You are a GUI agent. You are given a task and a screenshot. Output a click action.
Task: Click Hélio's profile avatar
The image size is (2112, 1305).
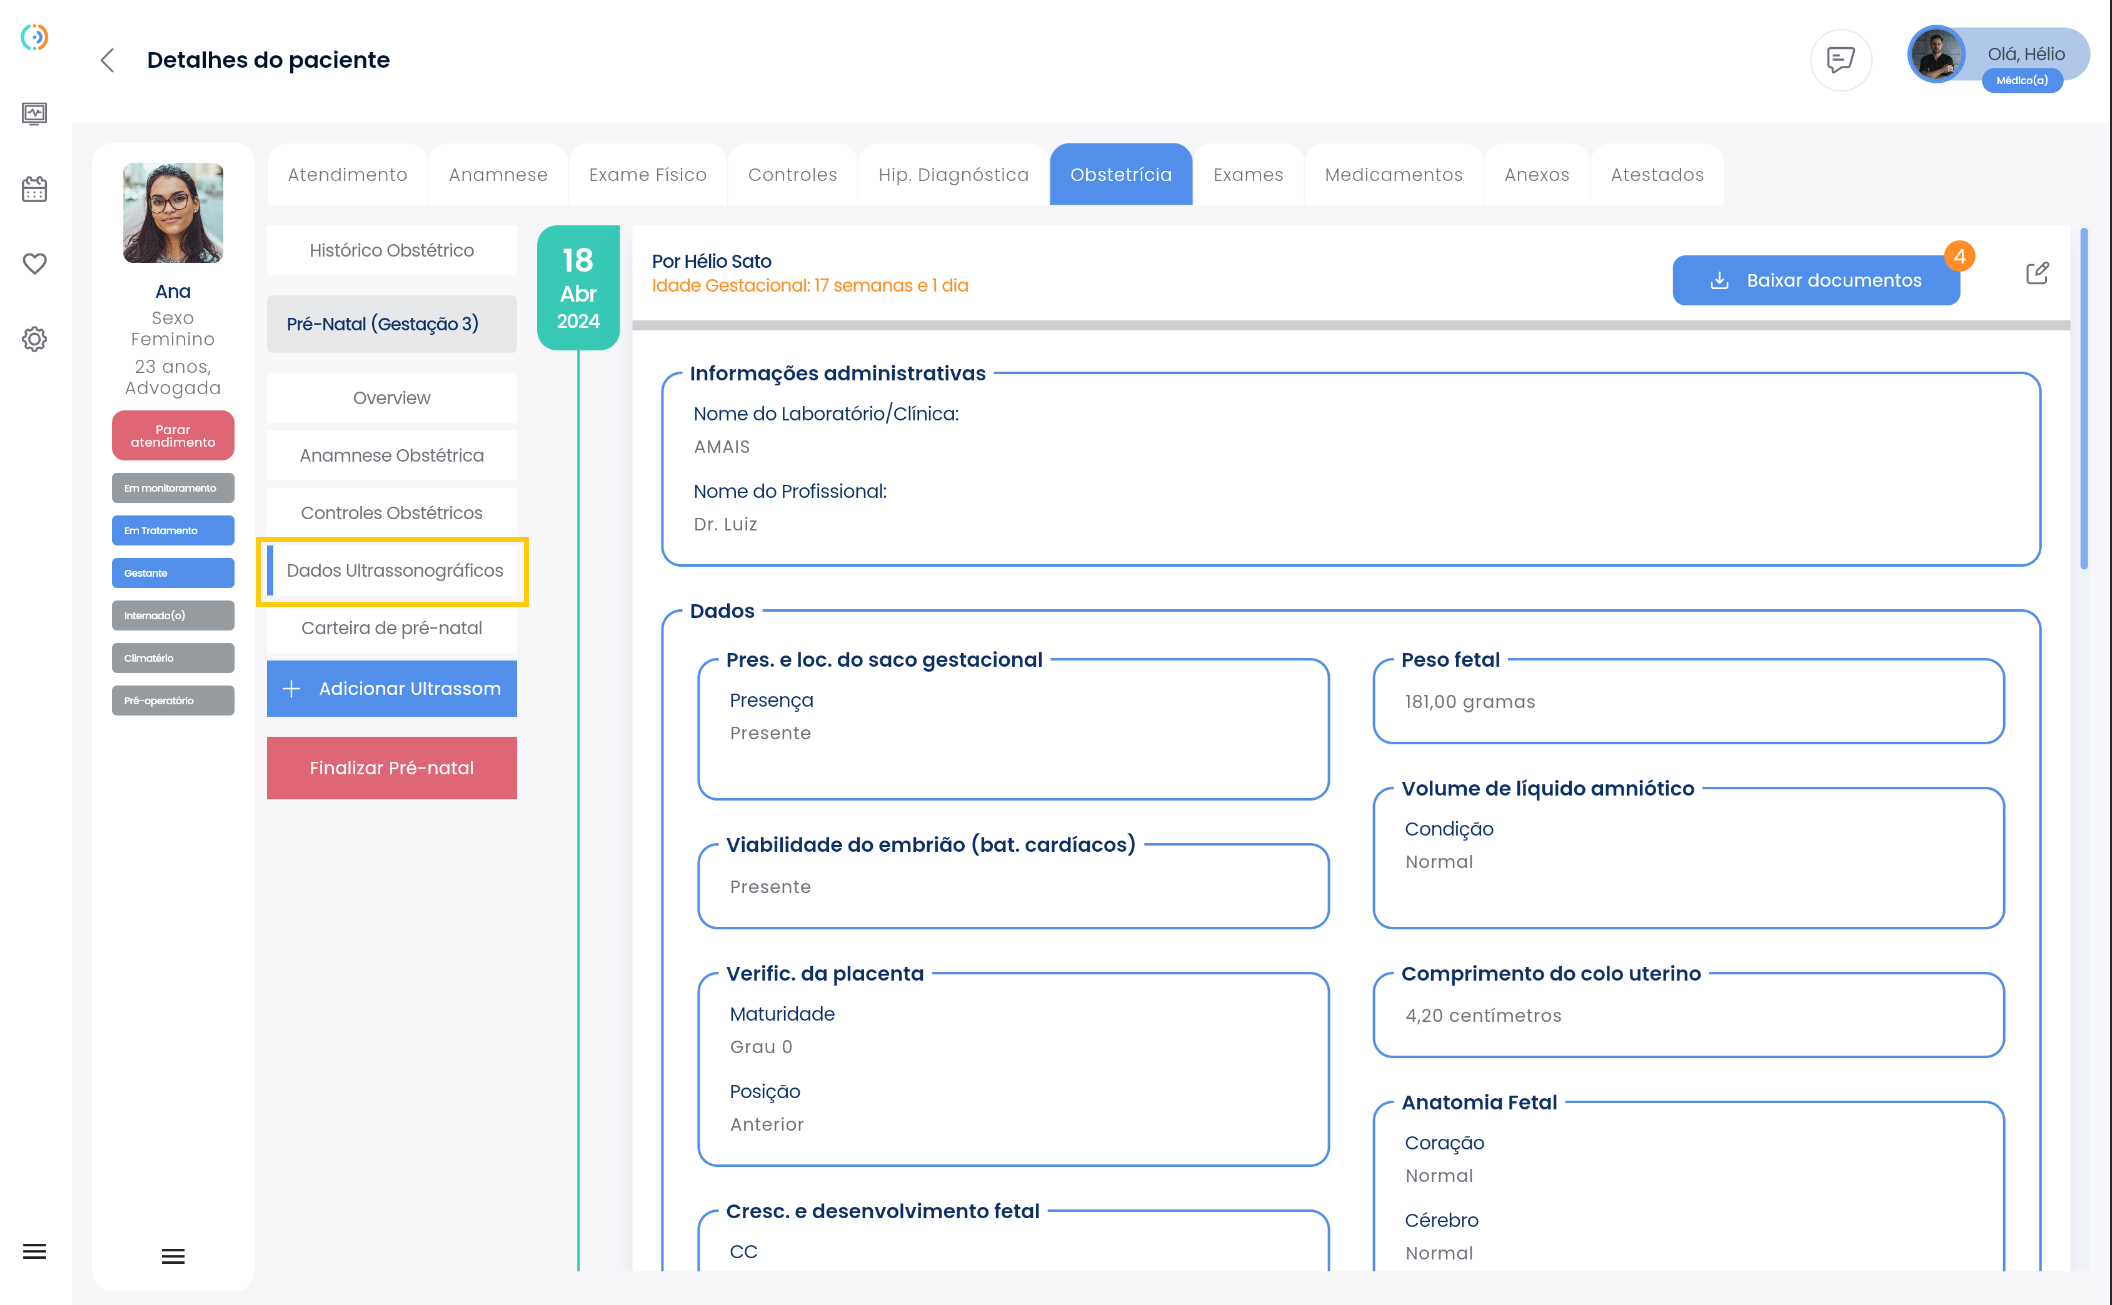[x=1938, y=54]
